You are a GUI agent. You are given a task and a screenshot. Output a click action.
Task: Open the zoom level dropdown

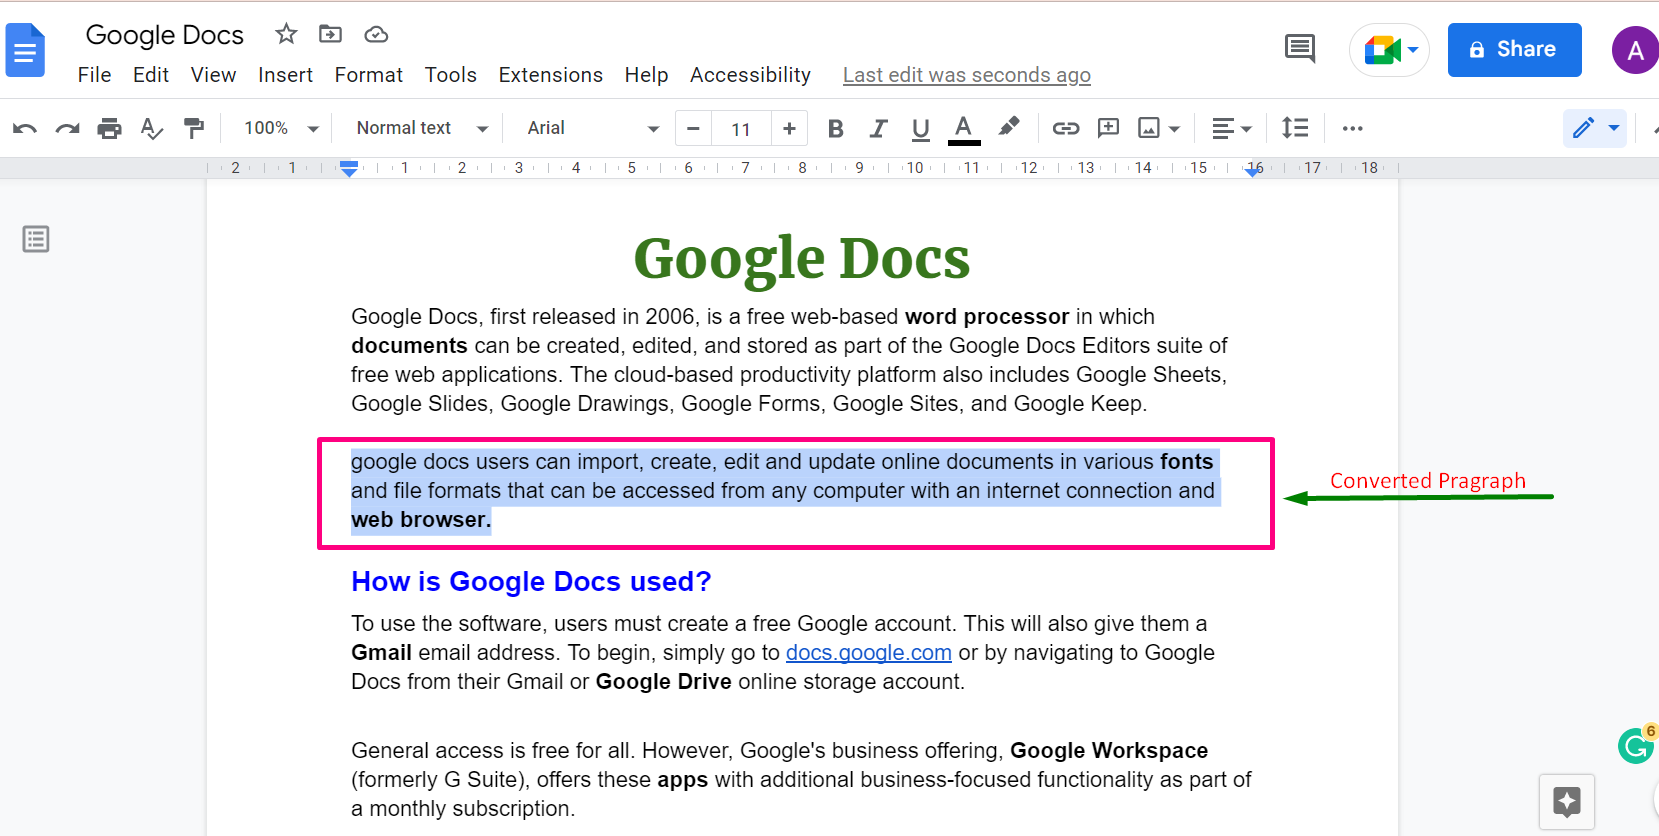282,128
